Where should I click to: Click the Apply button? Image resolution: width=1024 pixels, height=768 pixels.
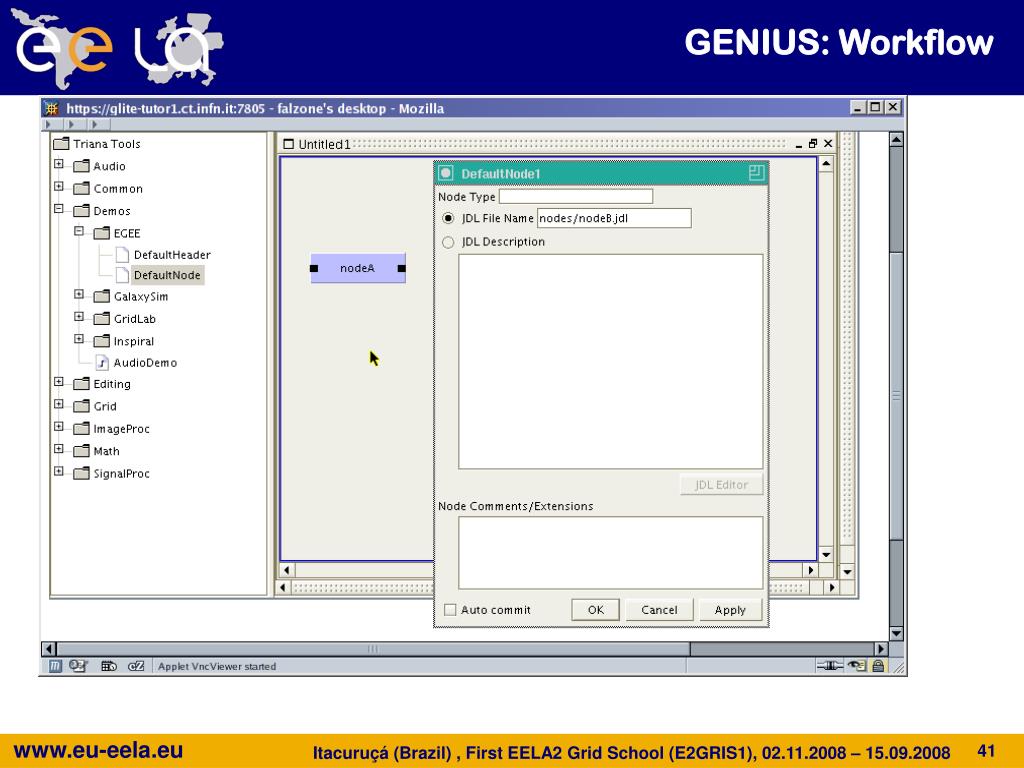pos(730,610)
